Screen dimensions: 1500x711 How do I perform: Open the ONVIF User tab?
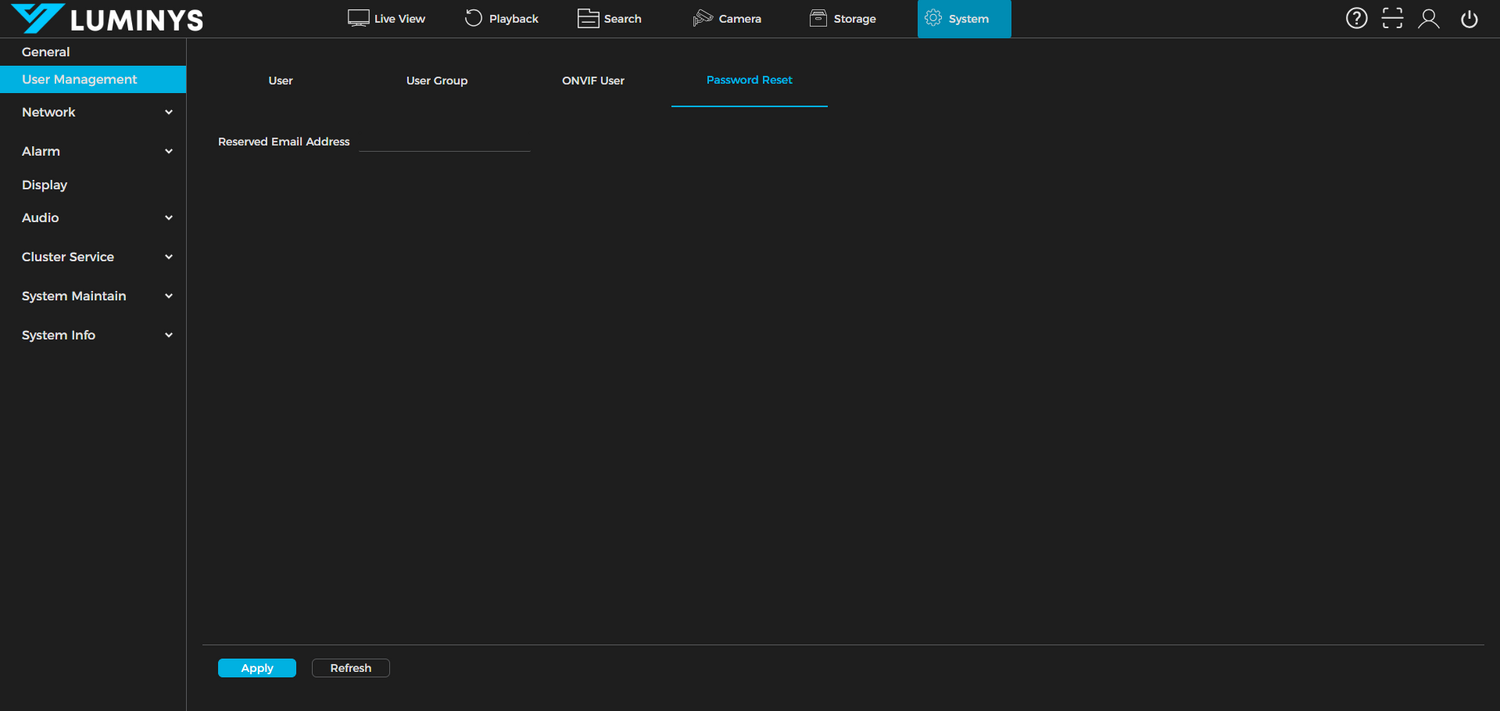tap(593, 80)
